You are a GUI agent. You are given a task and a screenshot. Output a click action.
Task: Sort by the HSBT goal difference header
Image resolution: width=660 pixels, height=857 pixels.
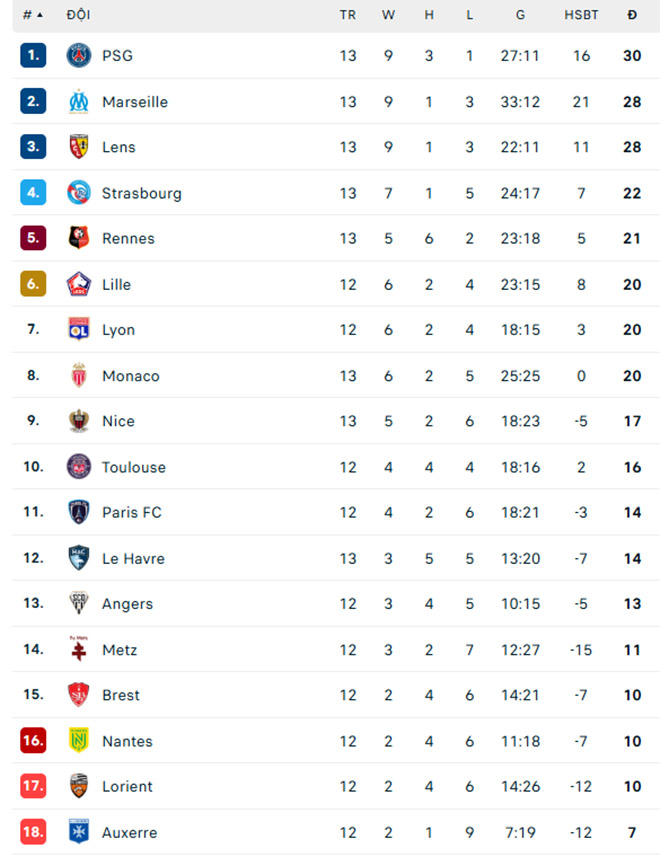coord(581,15)
